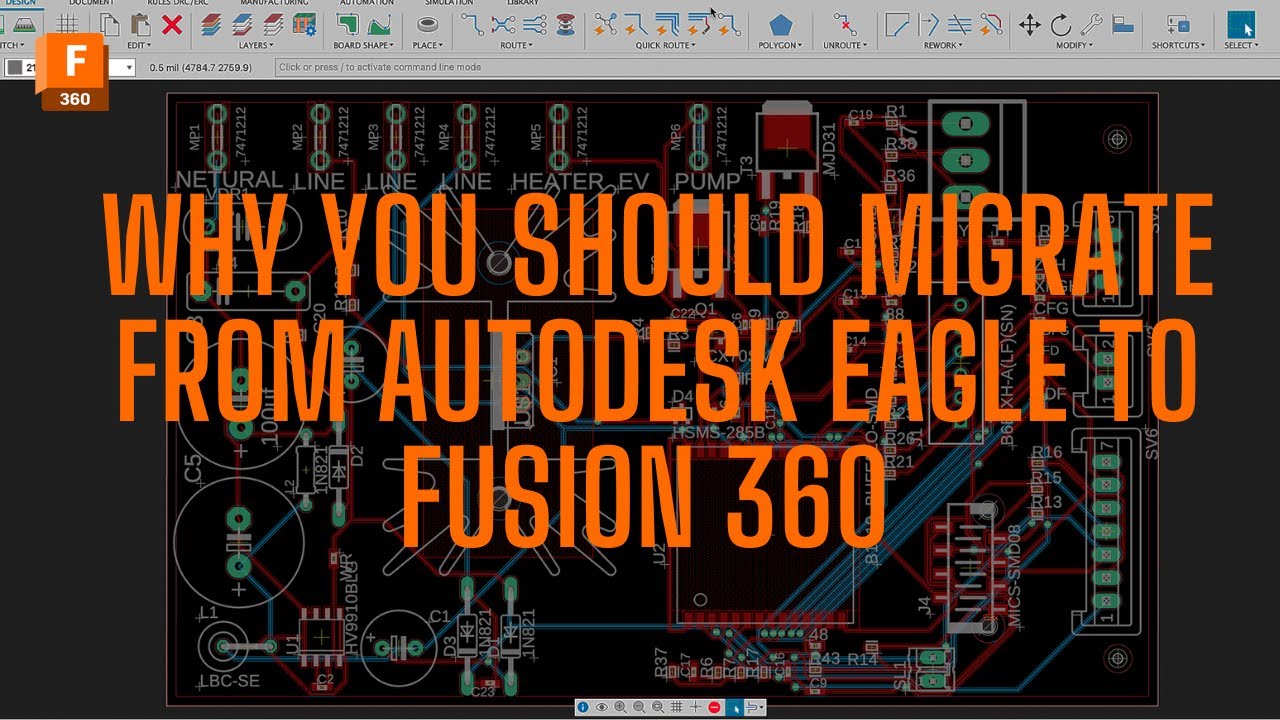Expand the SELECT dropdown
This screenshot has width=1280, height=720.
pos(1241,45)
